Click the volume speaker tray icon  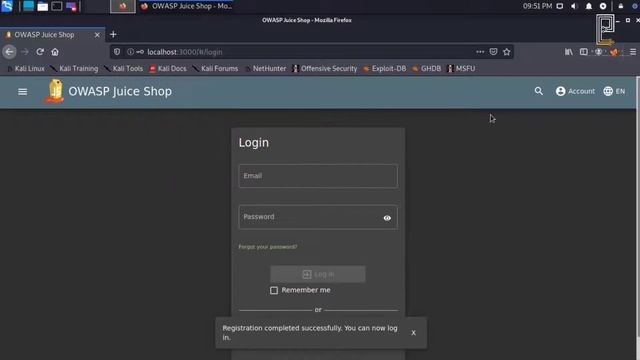point(574,6)
